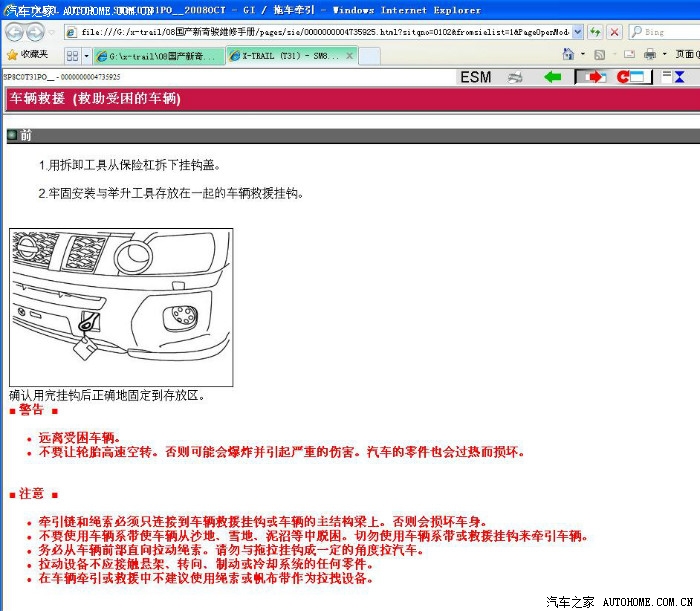Click the IE refresh page icon

[595, 32]
